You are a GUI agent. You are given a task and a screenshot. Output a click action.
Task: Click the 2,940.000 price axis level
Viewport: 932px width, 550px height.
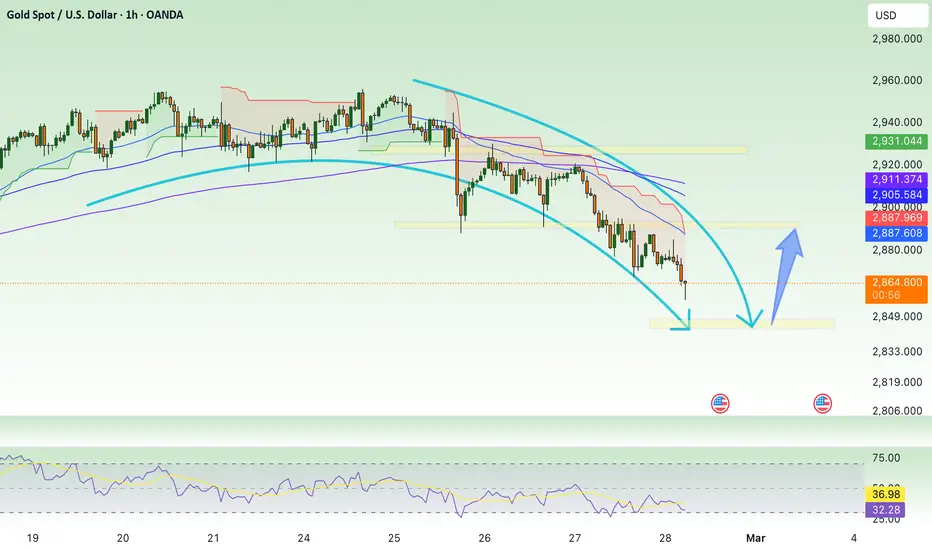coord(897,122)
